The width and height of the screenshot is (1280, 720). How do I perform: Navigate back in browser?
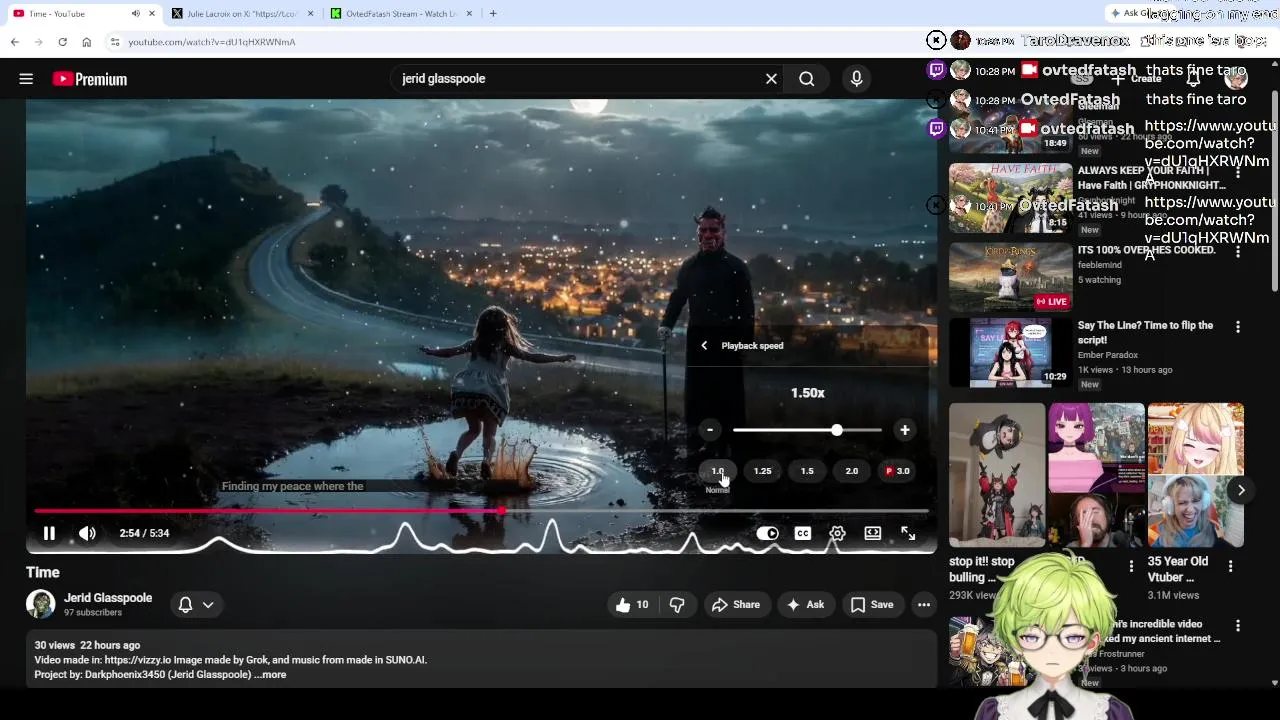pos(15,42)
